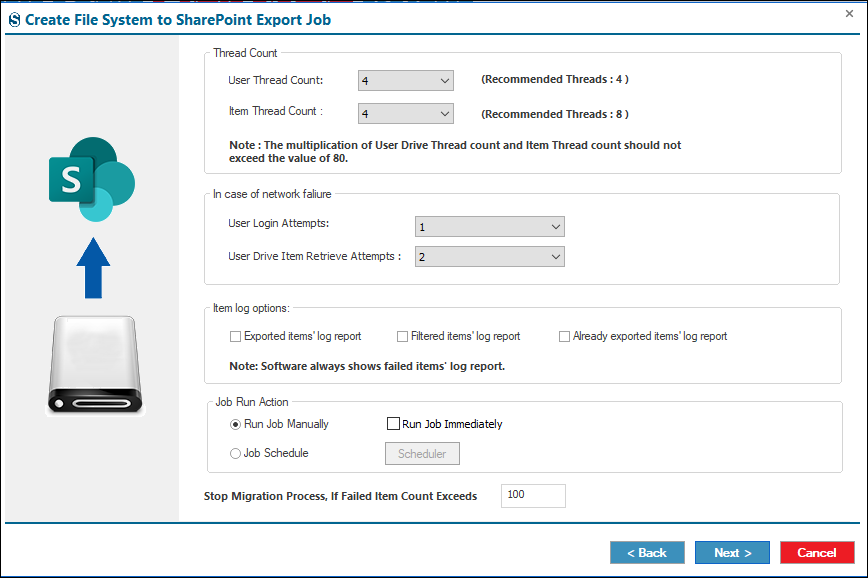
Task: Click the Scheduler button
Action: pos(422,453)
